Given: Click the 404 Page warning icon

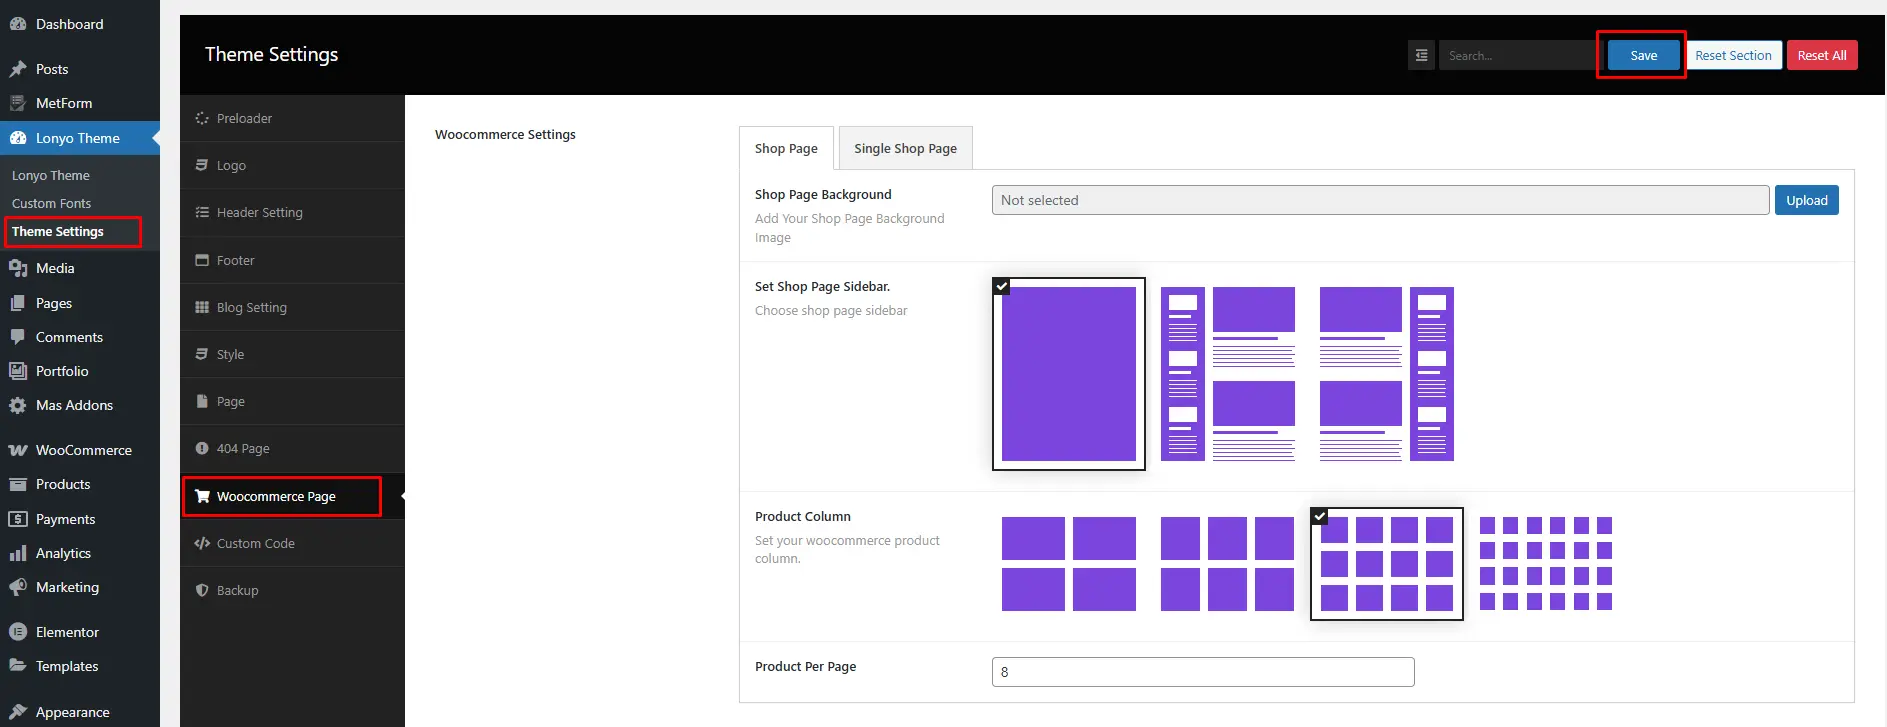Looking at the screenshot, I should (202, 448).
